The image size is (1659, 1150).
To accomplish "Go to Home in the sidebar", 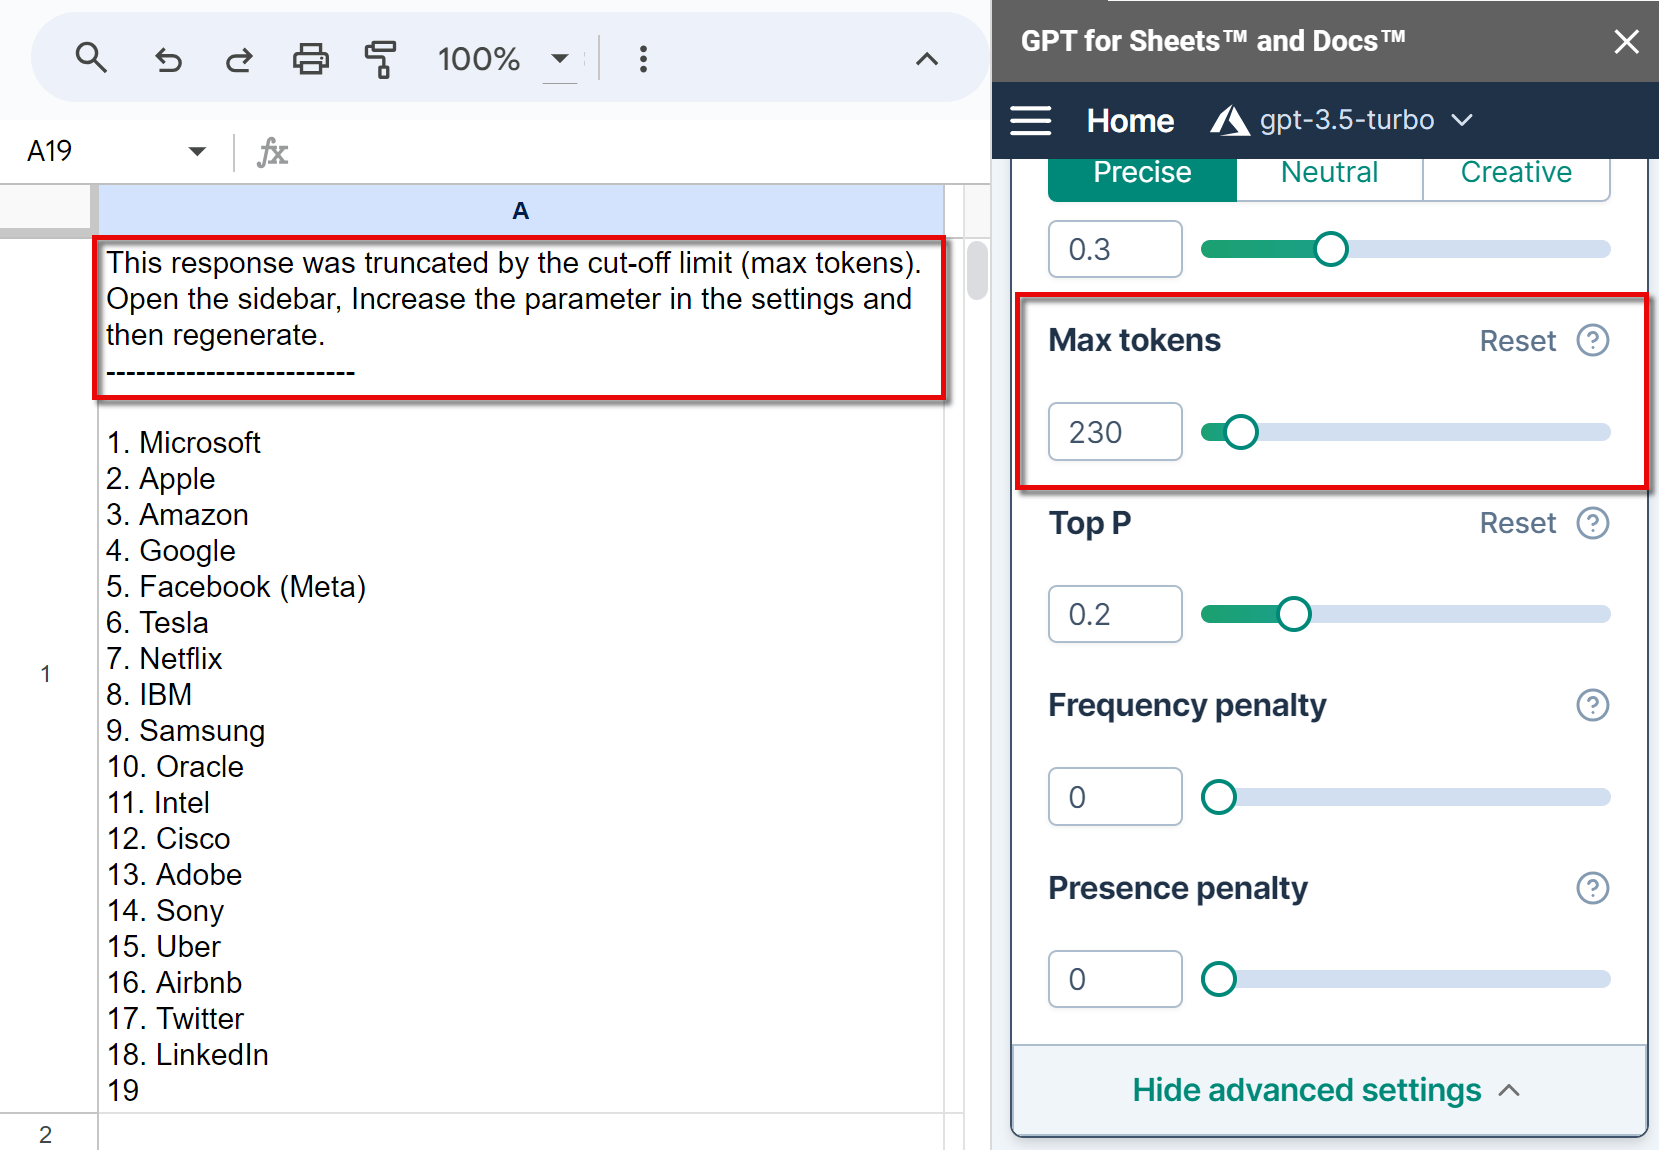I will [1130, 121].
